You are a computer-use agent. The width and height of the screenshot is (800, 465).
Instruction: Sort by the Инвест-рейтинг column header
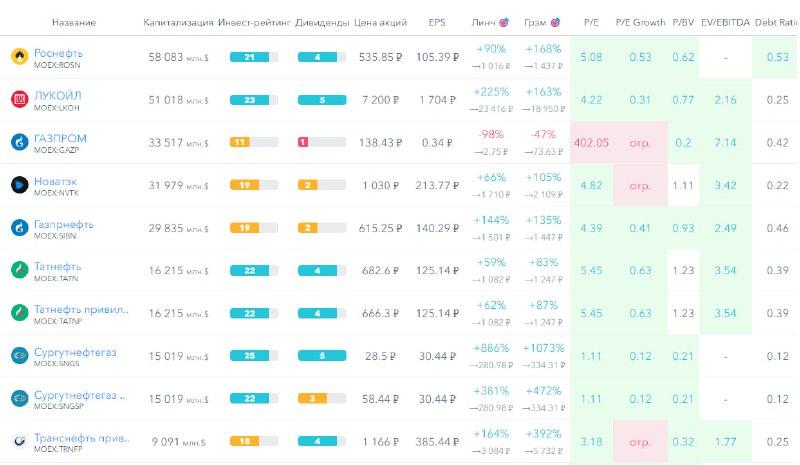click(x=254, y=22)
